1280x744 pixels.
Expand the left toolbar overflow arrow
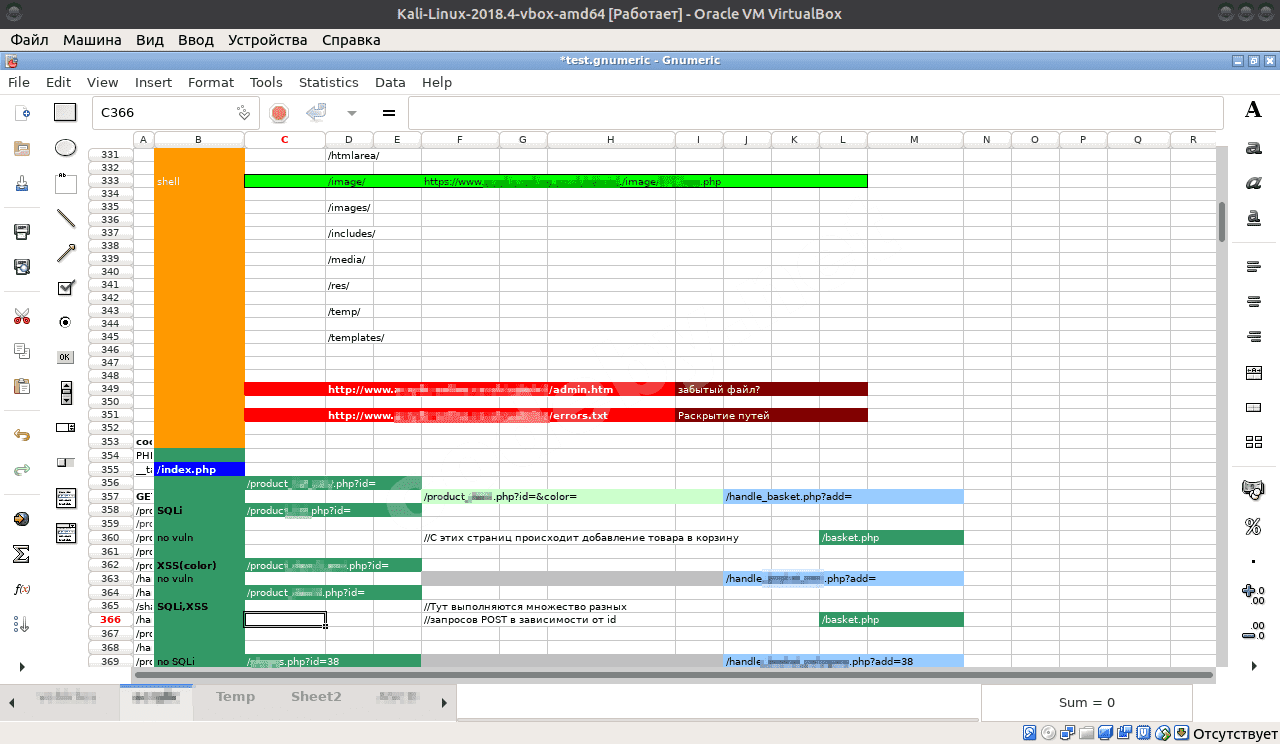(x=21, y=666)
